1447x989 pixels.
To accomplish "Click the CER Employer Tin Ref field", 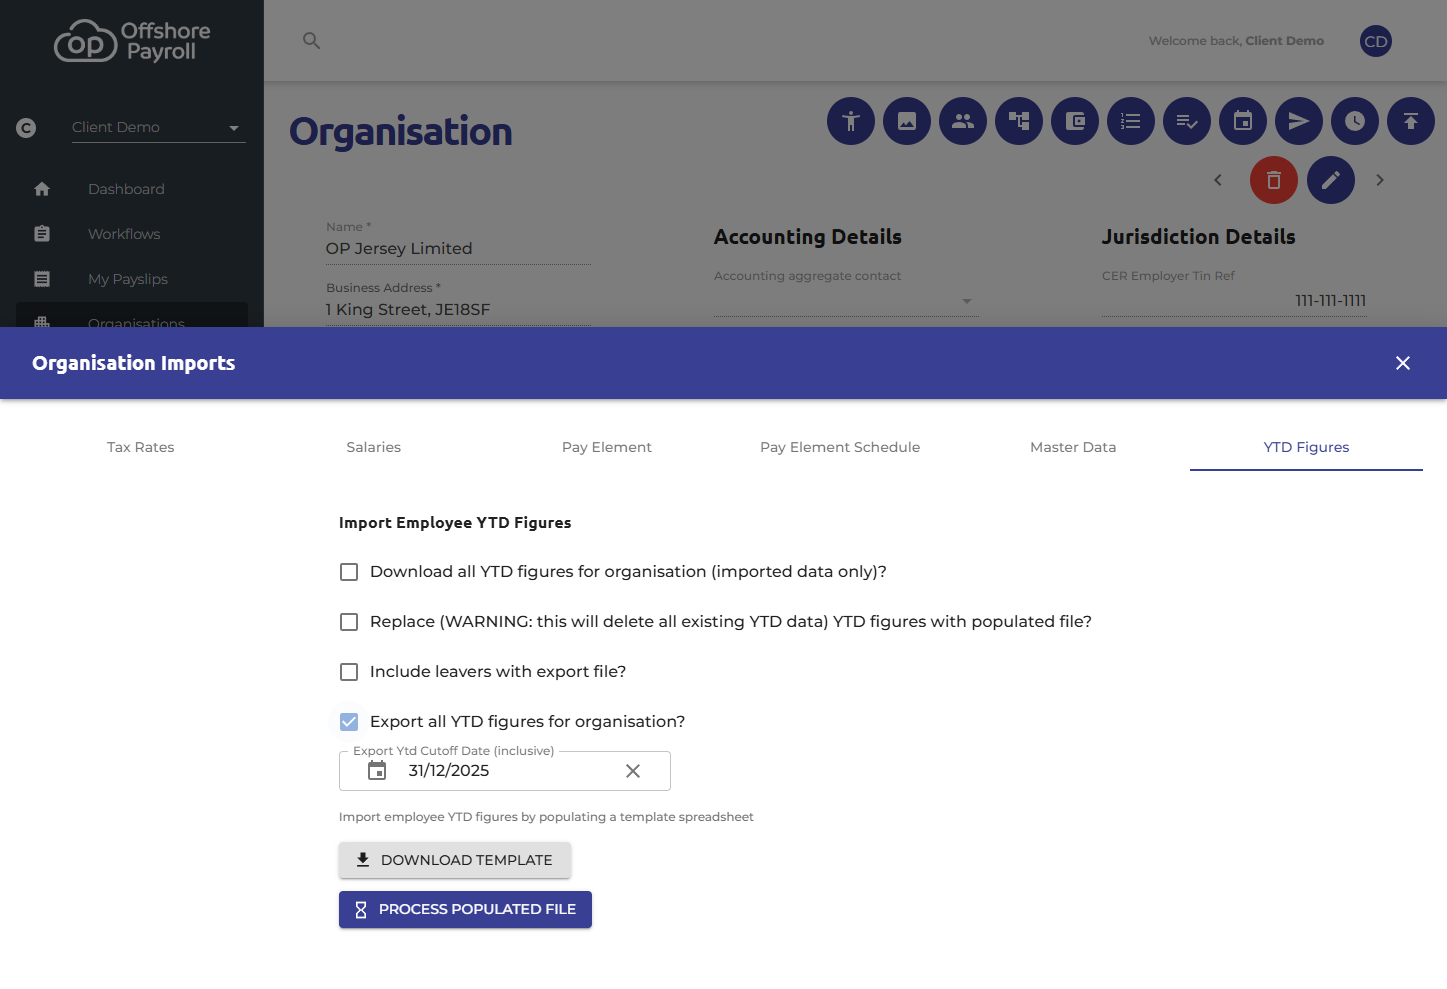I will [1234, 301].
